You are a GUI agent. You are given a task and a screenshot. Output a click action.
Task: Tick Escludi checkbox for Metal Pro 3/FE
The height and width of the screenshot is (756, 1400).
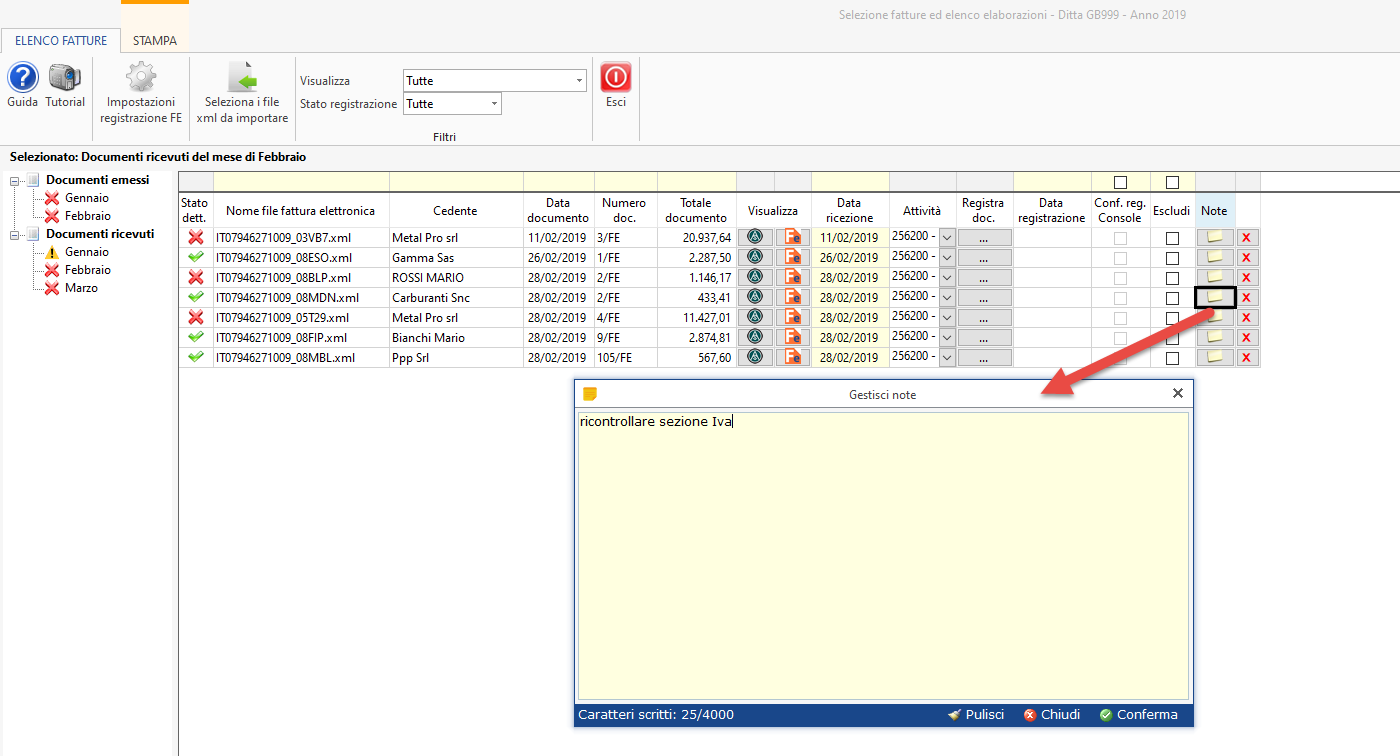[x=1173, y=238]
